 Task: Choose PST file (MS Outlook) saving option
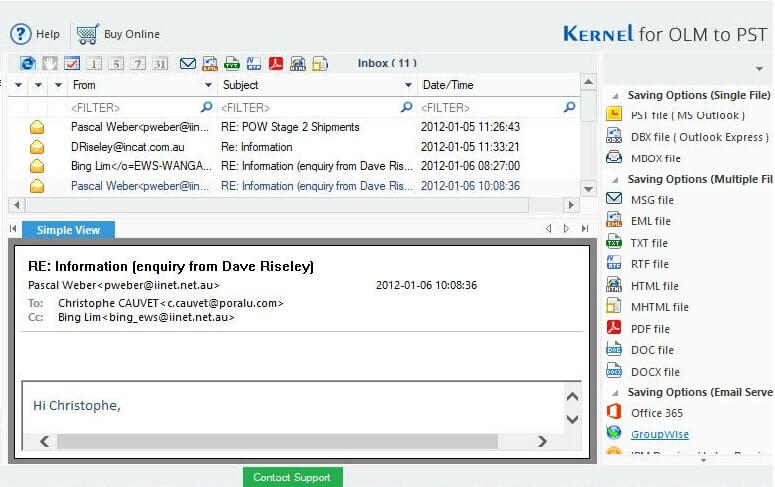(x=687, y=115)
